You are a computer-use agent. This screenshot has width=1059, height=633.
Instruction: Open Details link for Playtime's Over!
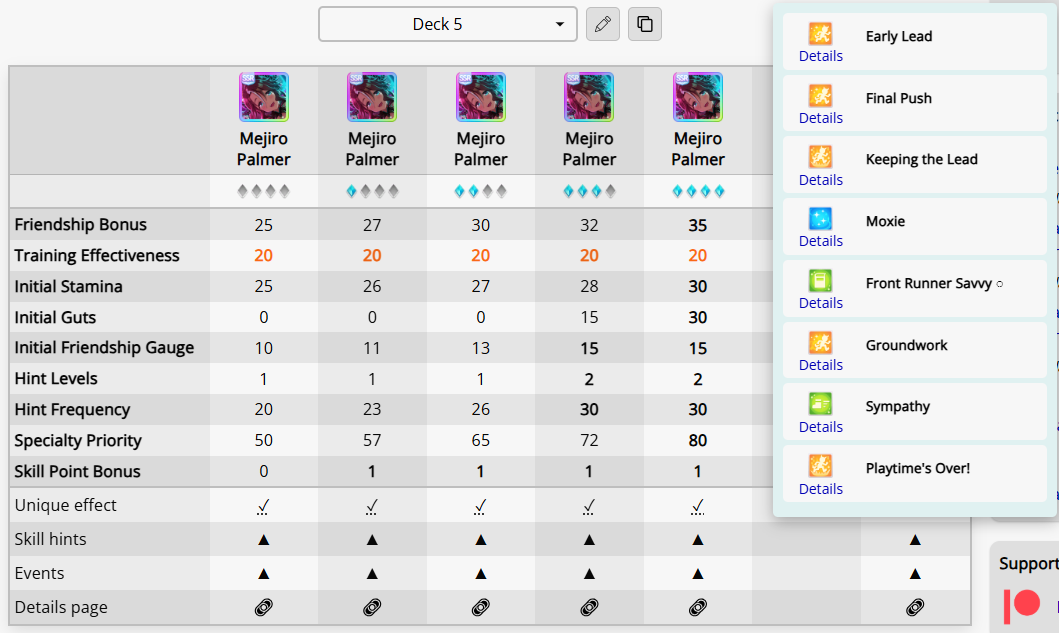coord(821,489)
